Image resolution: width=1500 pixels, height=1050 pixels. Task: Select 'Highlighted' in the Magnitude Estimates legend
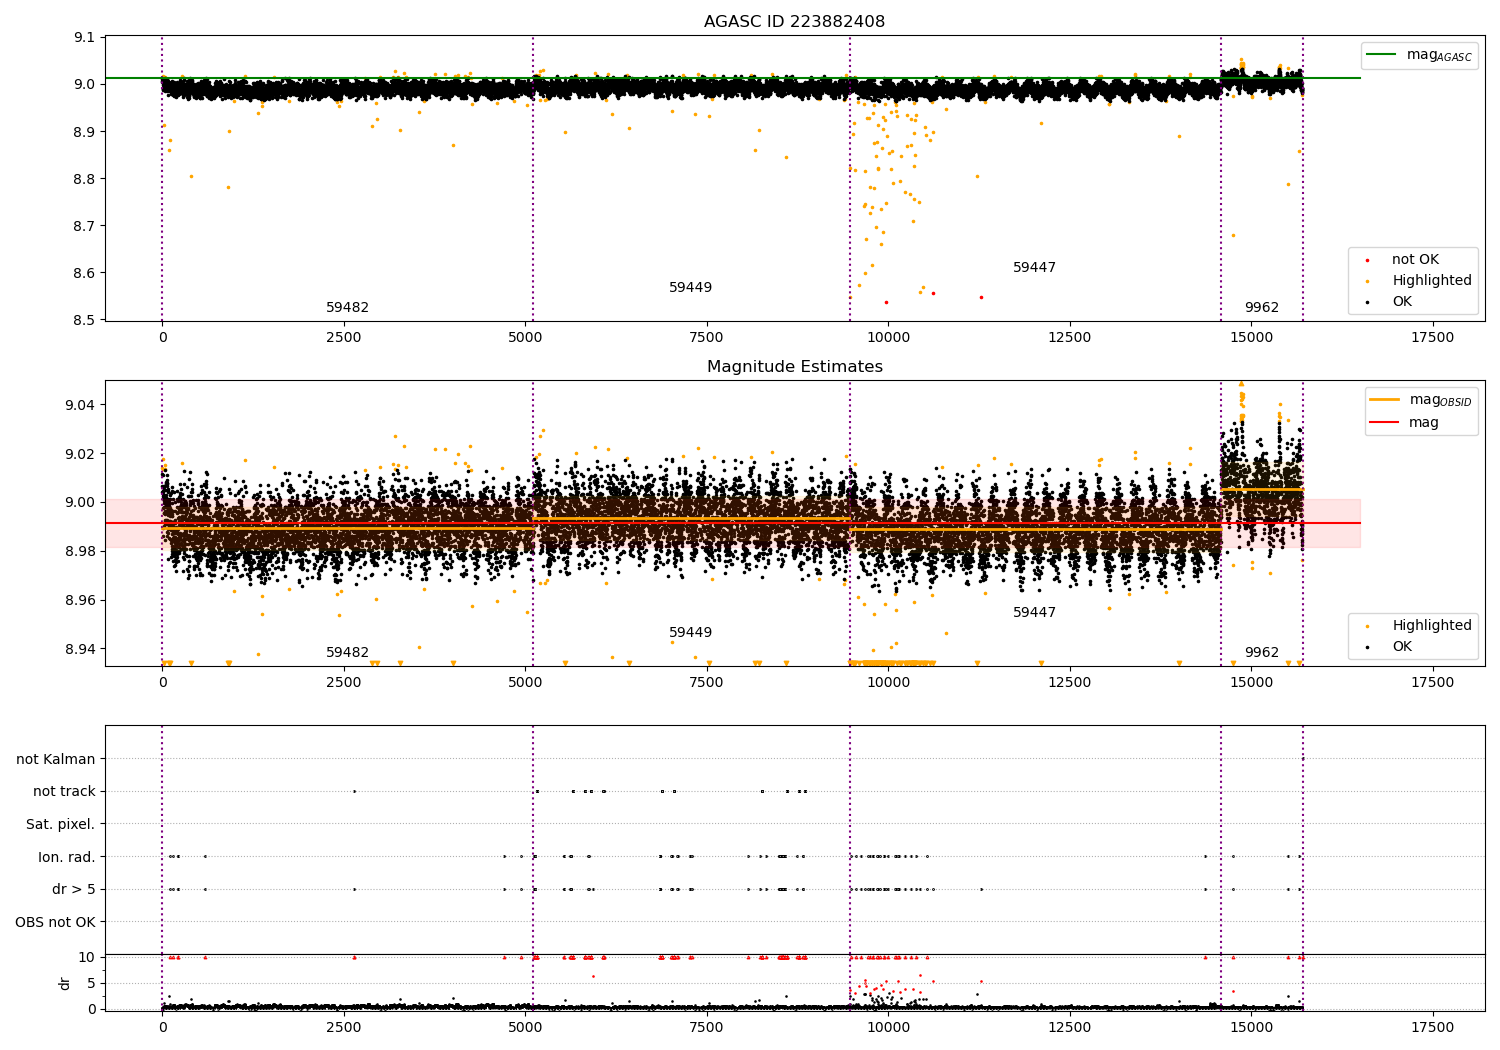pyautogui.click(x=1432, y=626)
